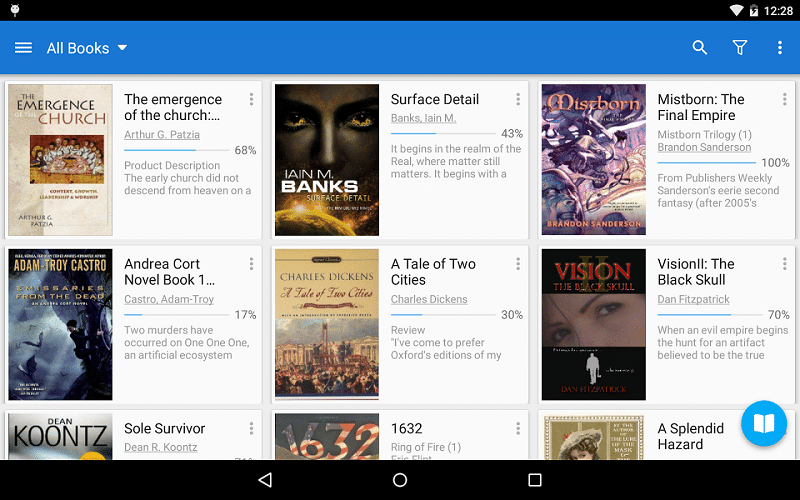Open the filter funnel icon

[x=740, y=48]
